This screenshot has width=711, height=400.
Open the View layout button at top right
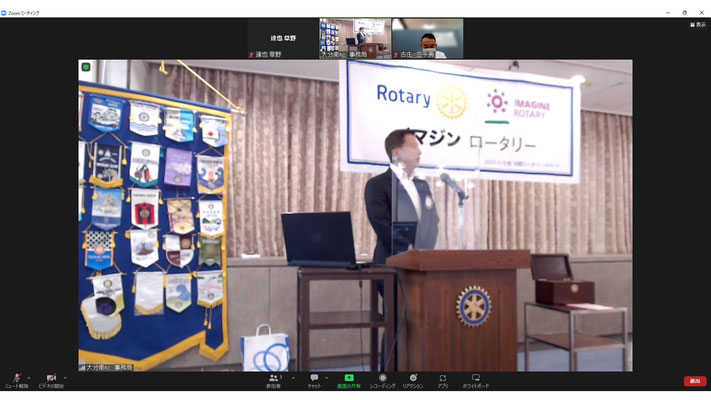tap(698, 24)
